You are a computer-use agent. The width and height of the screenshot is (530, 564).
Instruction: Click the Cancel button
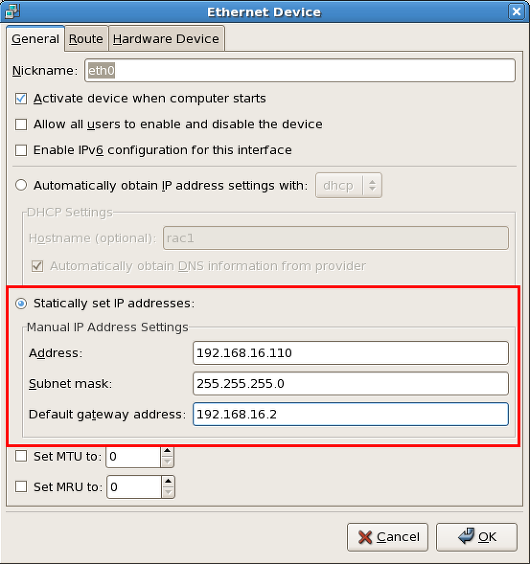(x=388, y=537)
